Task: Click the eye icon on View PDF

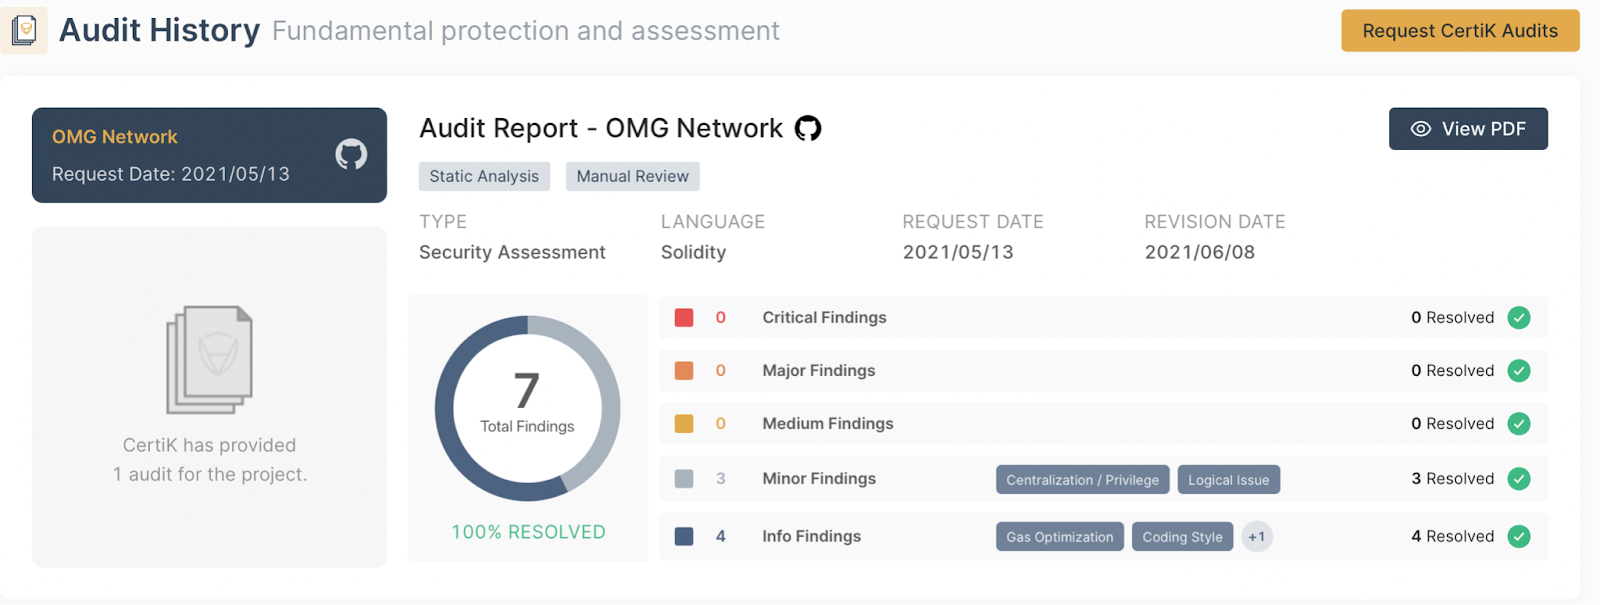Action: pyautogui.click(x=1420, y=129)
